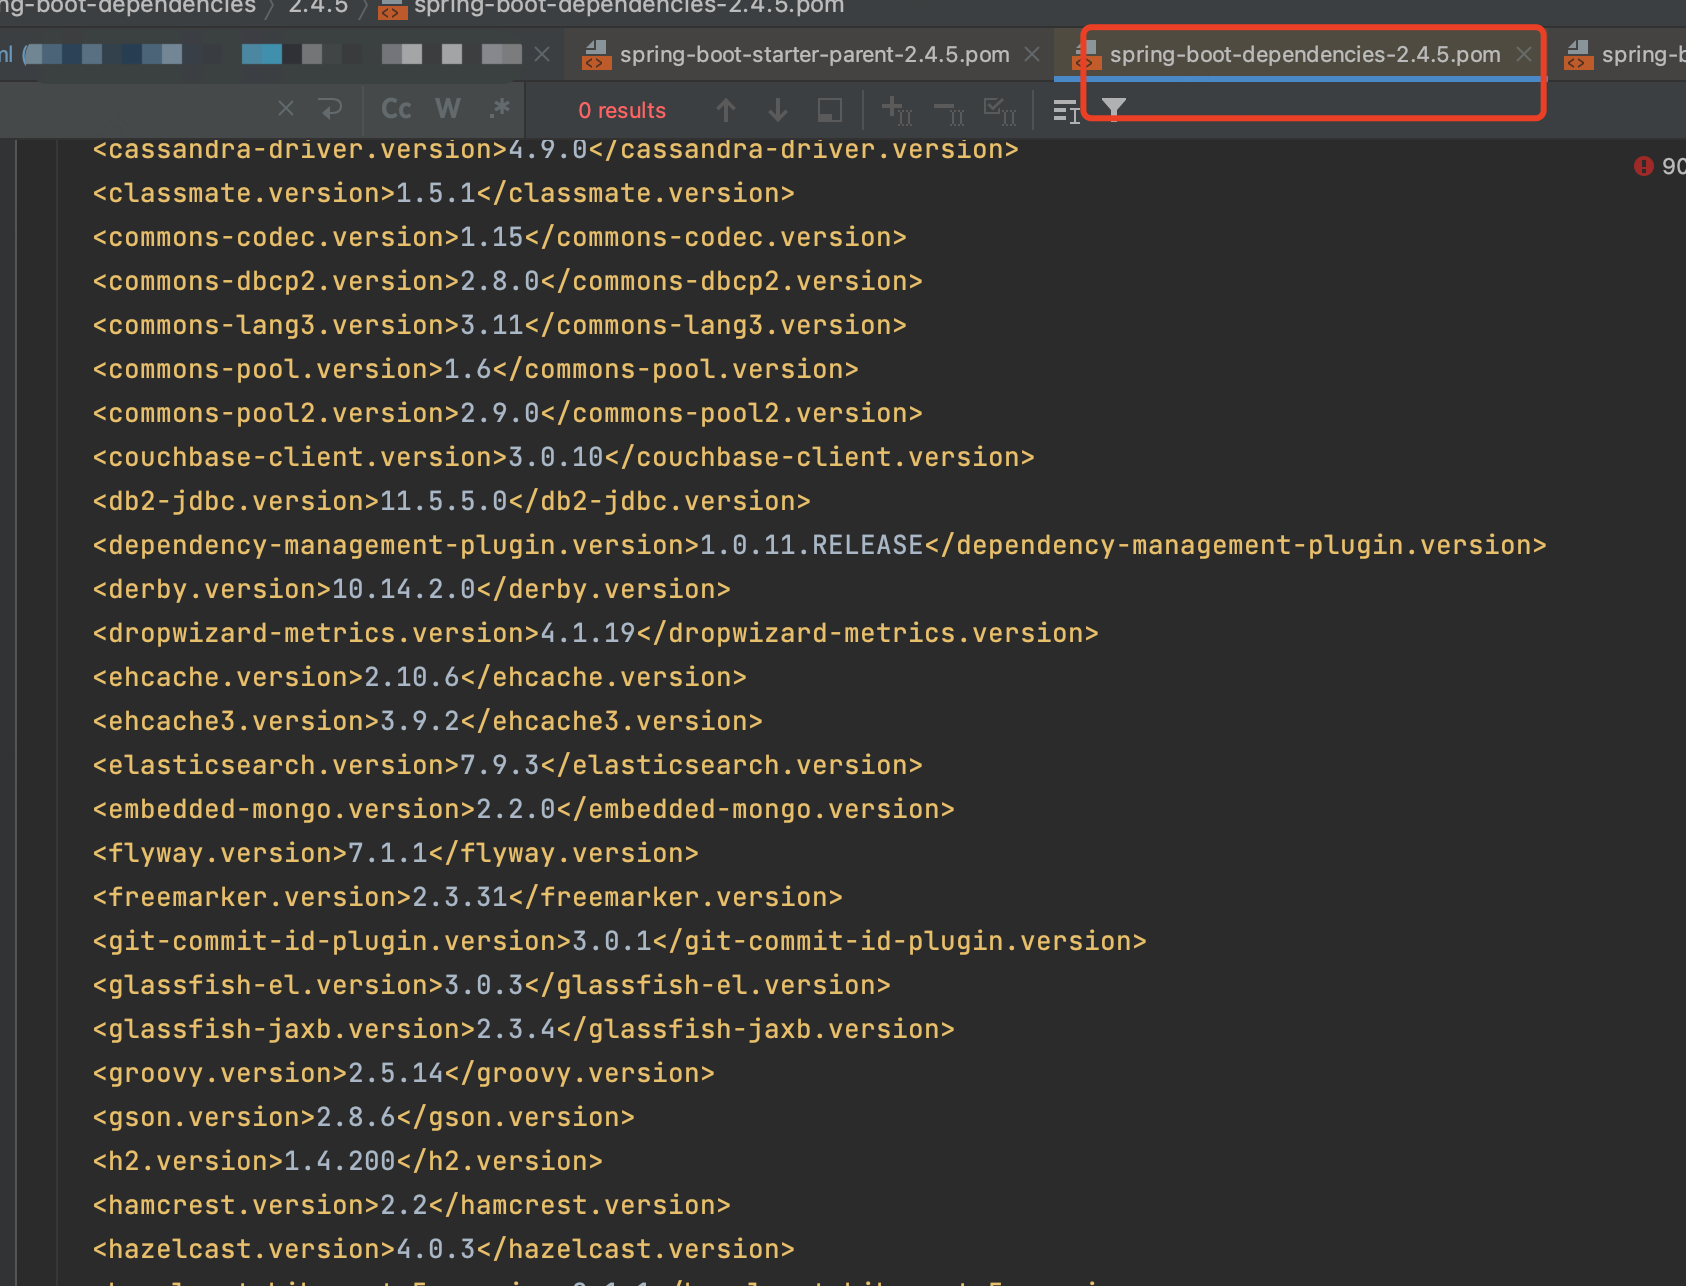Image resolution: width=1686 pixels, height=1286 pixels.
Task: Clear the search field text
Action: [x=286, y=108]
